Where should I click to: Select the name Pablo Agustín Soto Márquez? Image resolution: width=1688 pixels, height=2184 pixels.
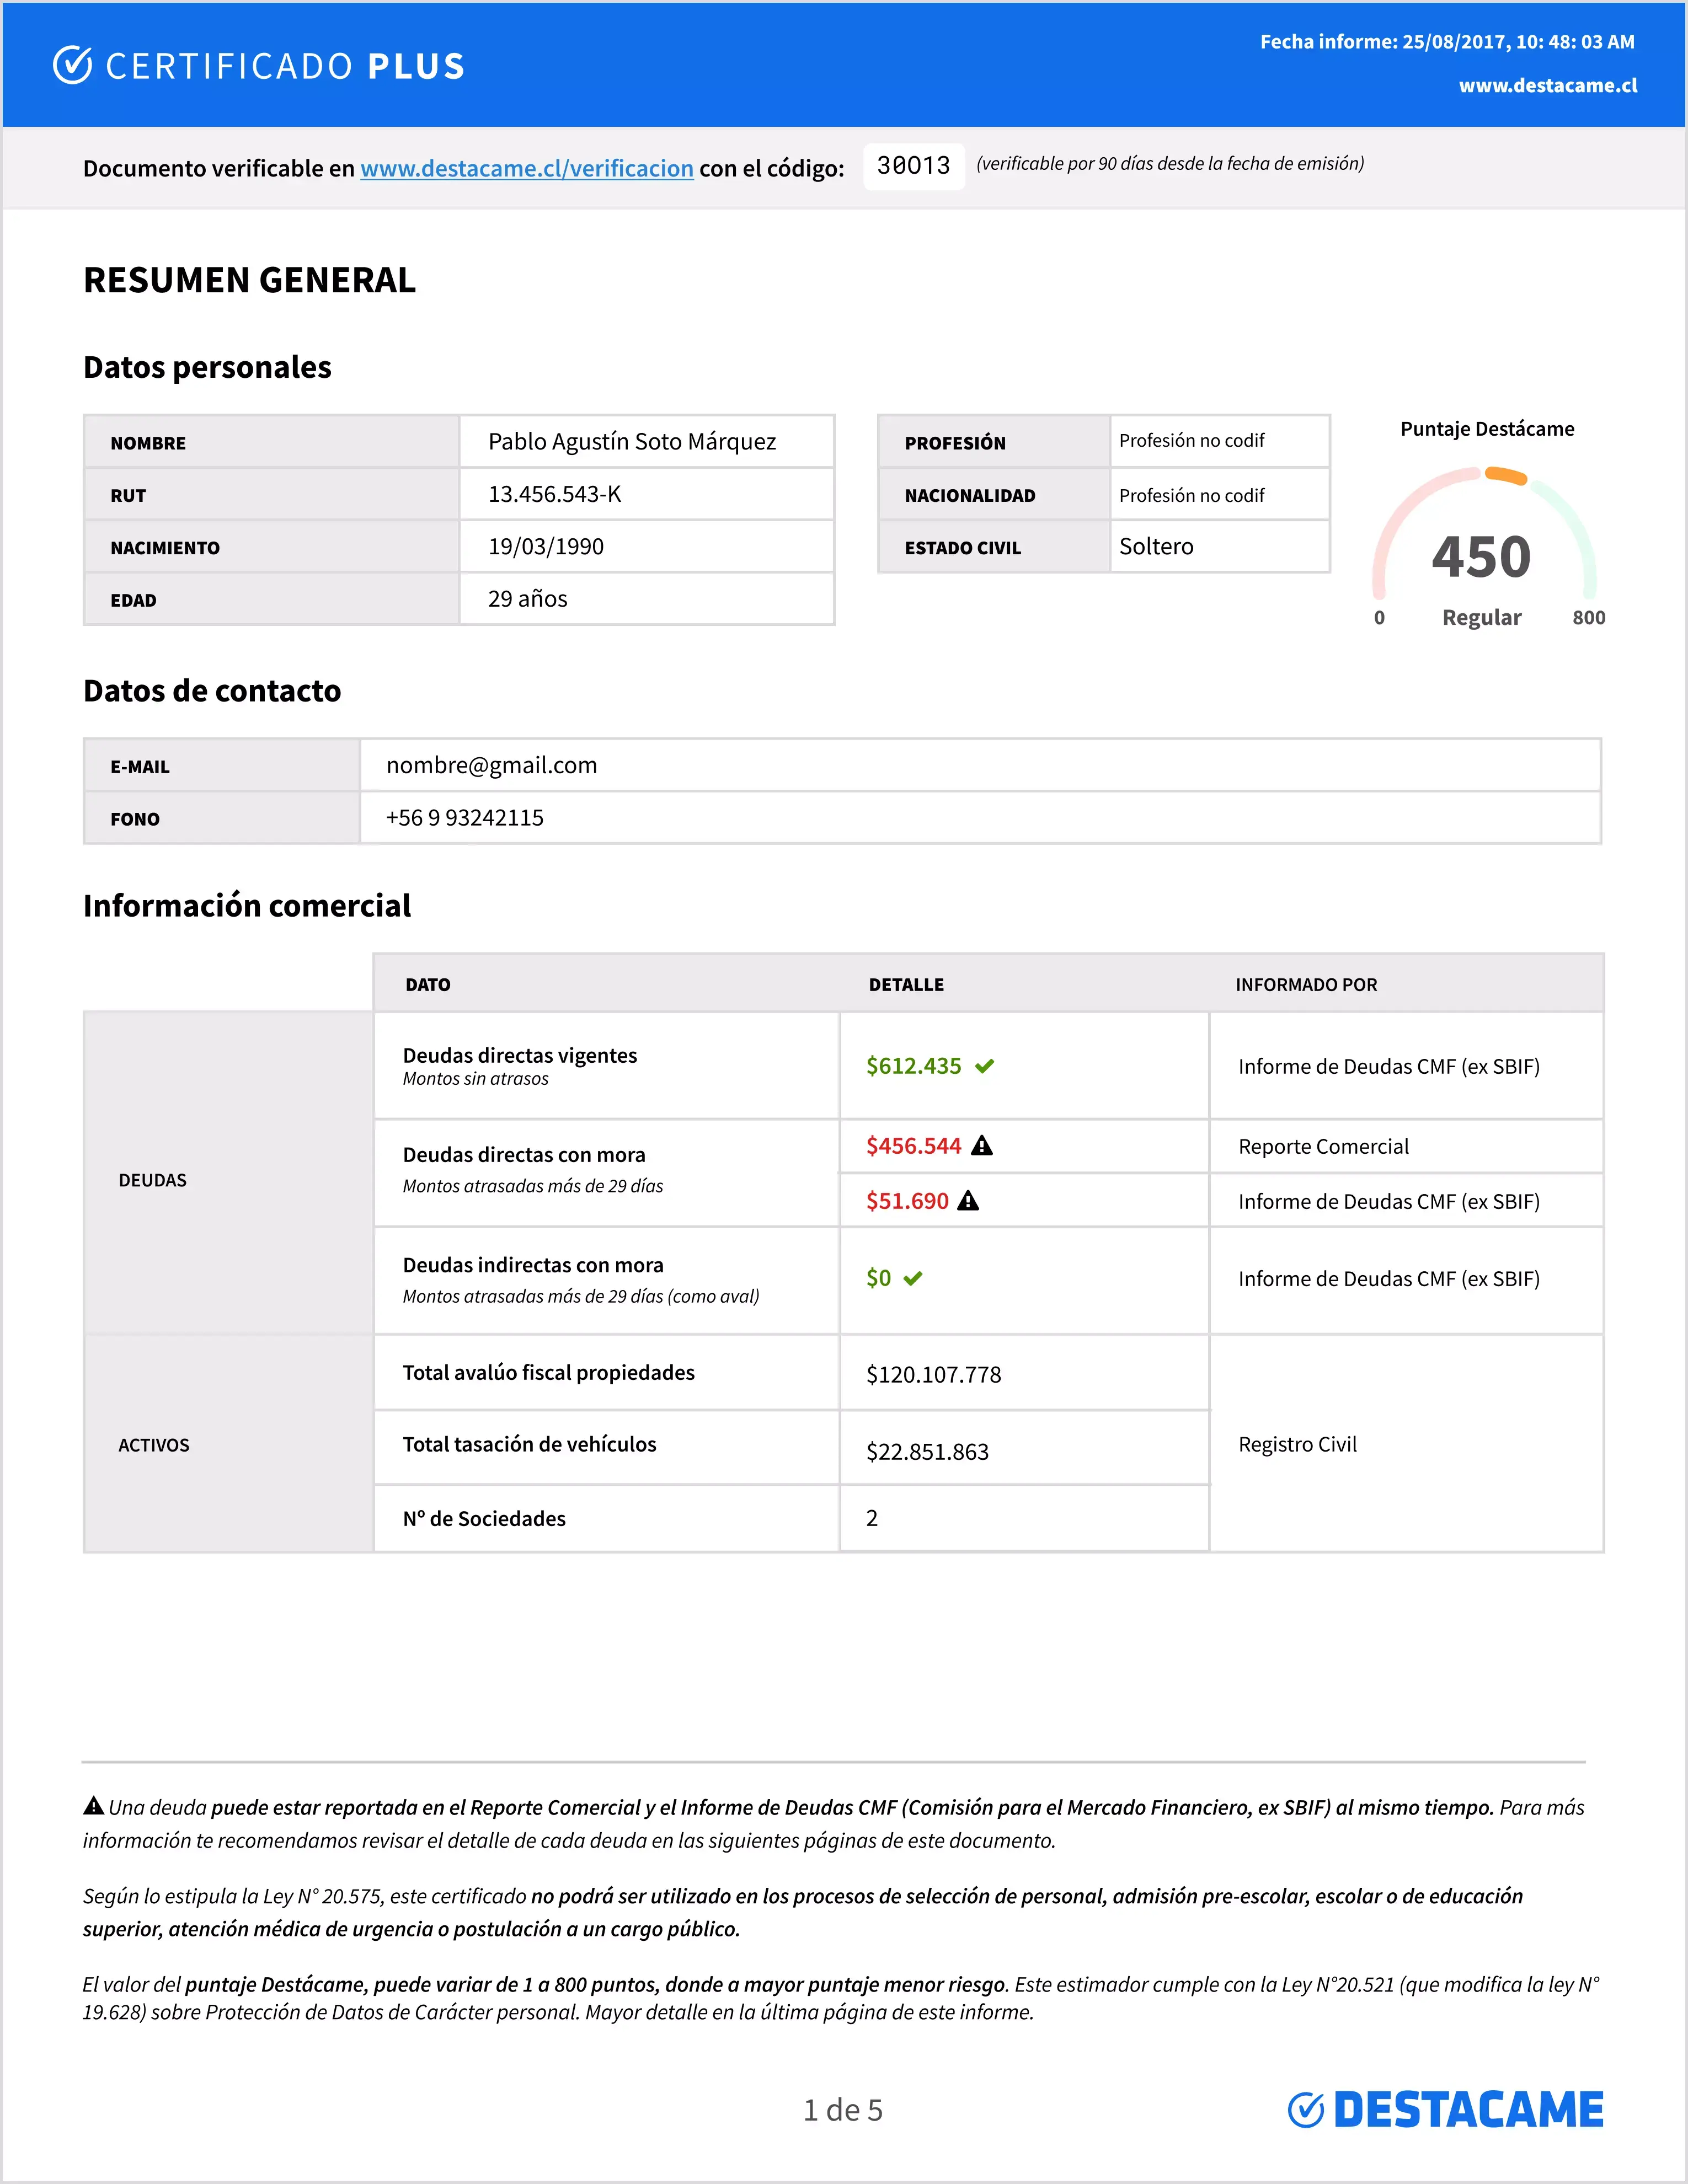[632, 441]
